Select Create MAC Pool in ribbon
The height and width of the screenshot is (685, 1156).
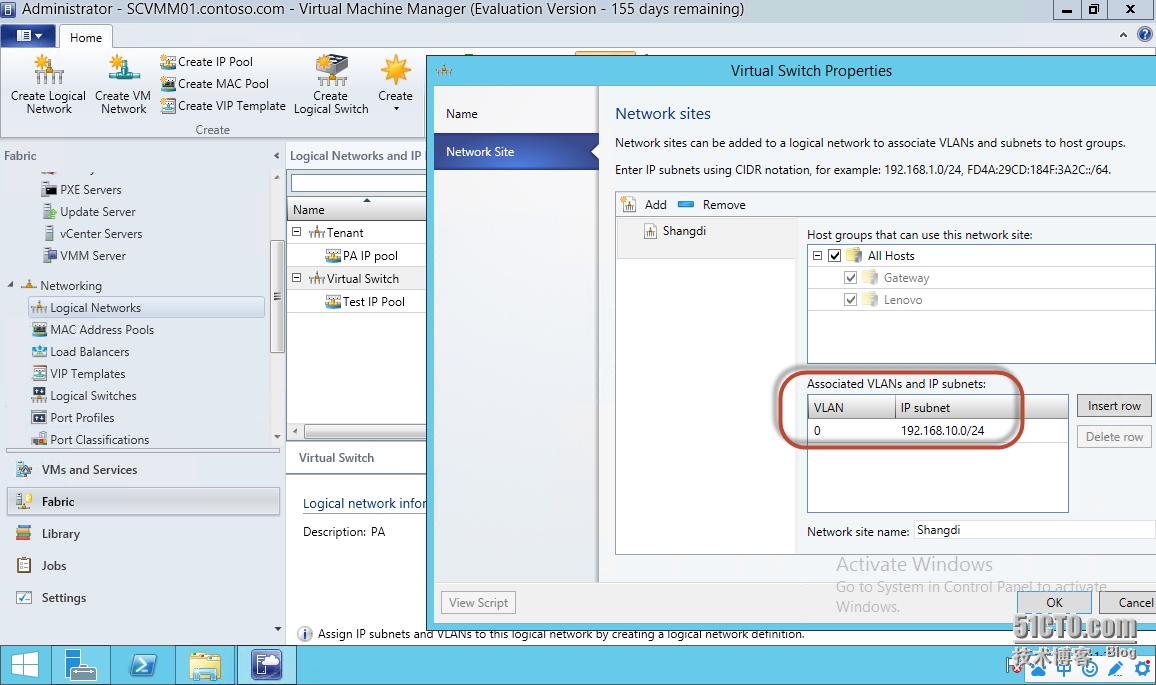[215, 84]
